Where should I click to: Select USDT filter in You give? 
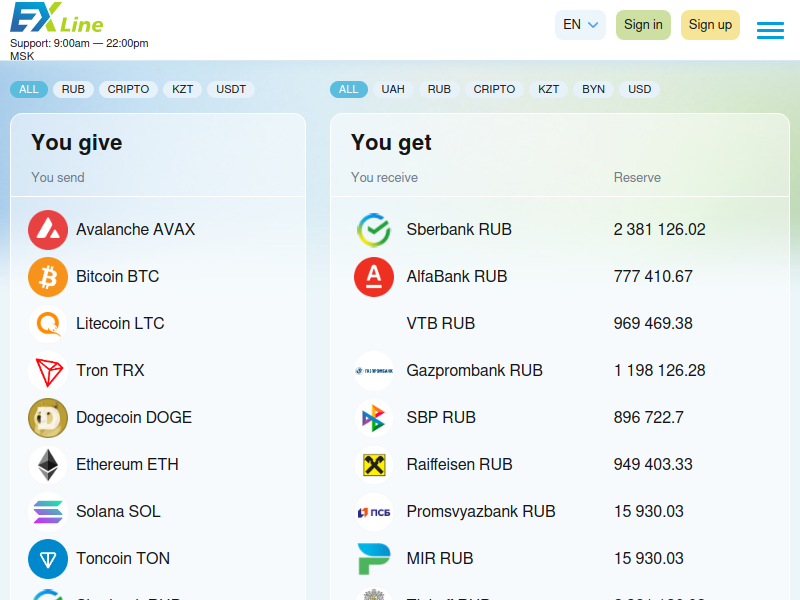[x=231, y=89]
